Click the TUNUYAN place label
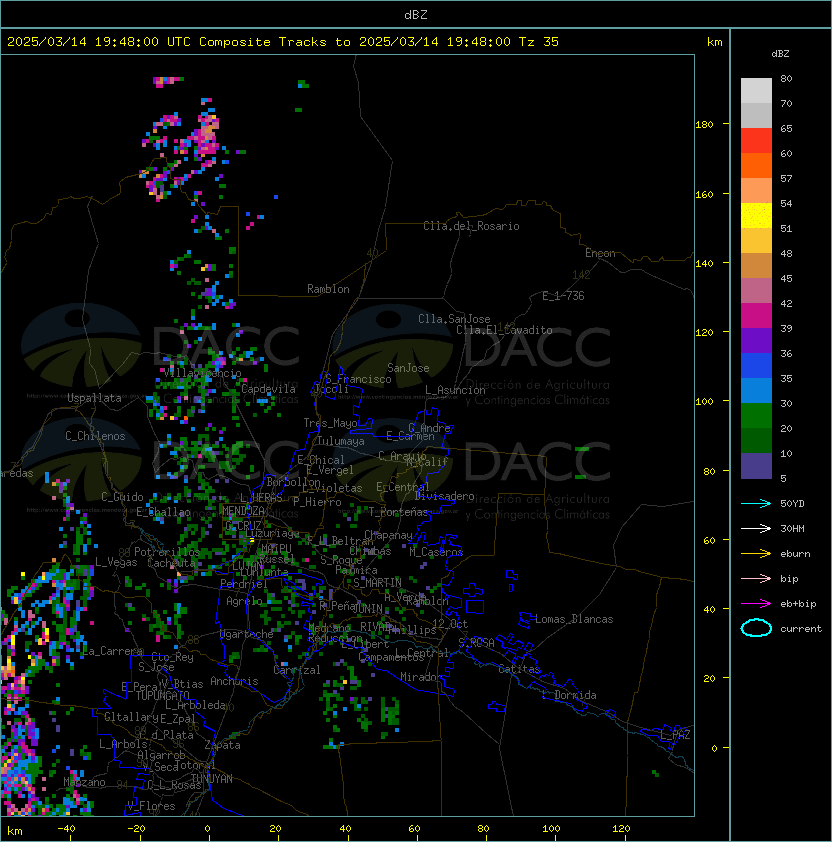The width and height of the screenshot is (832, 842). (x=212, y=779)
